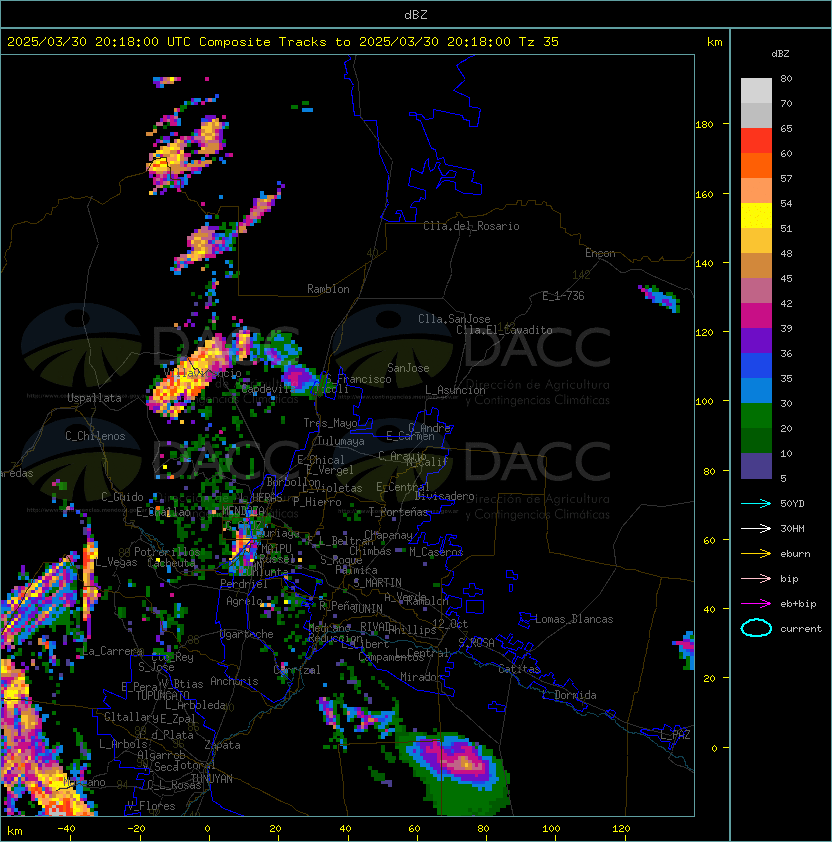Viewport: 832px width, 842px height.
Task: Click the Perdriel place label
Action: pos(243,584)
